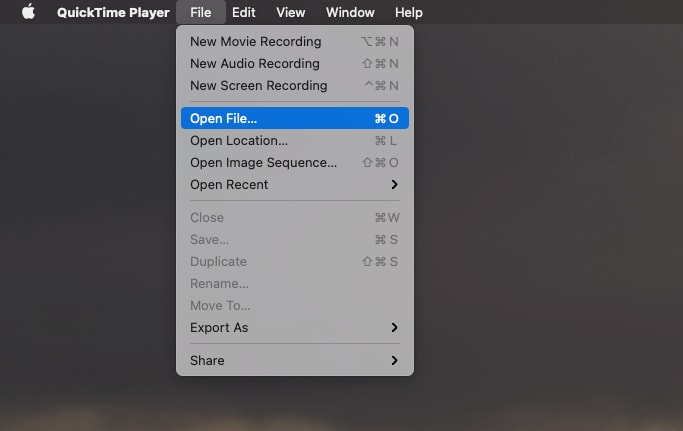Viewport: 683px width, 431px height.
Task: Open the Apple menu
Action: [x=29, y=12]
